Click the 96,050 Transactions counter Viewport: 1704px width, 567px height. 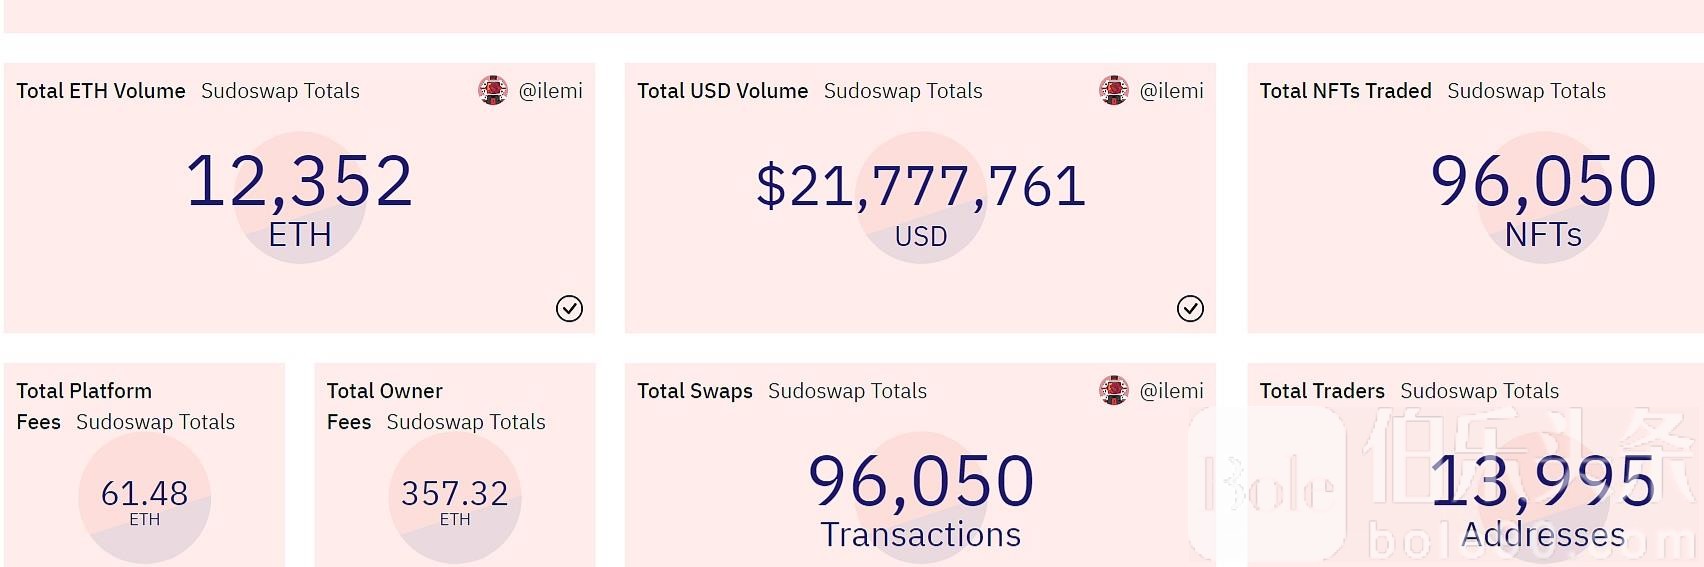click(x=921, y=481)
